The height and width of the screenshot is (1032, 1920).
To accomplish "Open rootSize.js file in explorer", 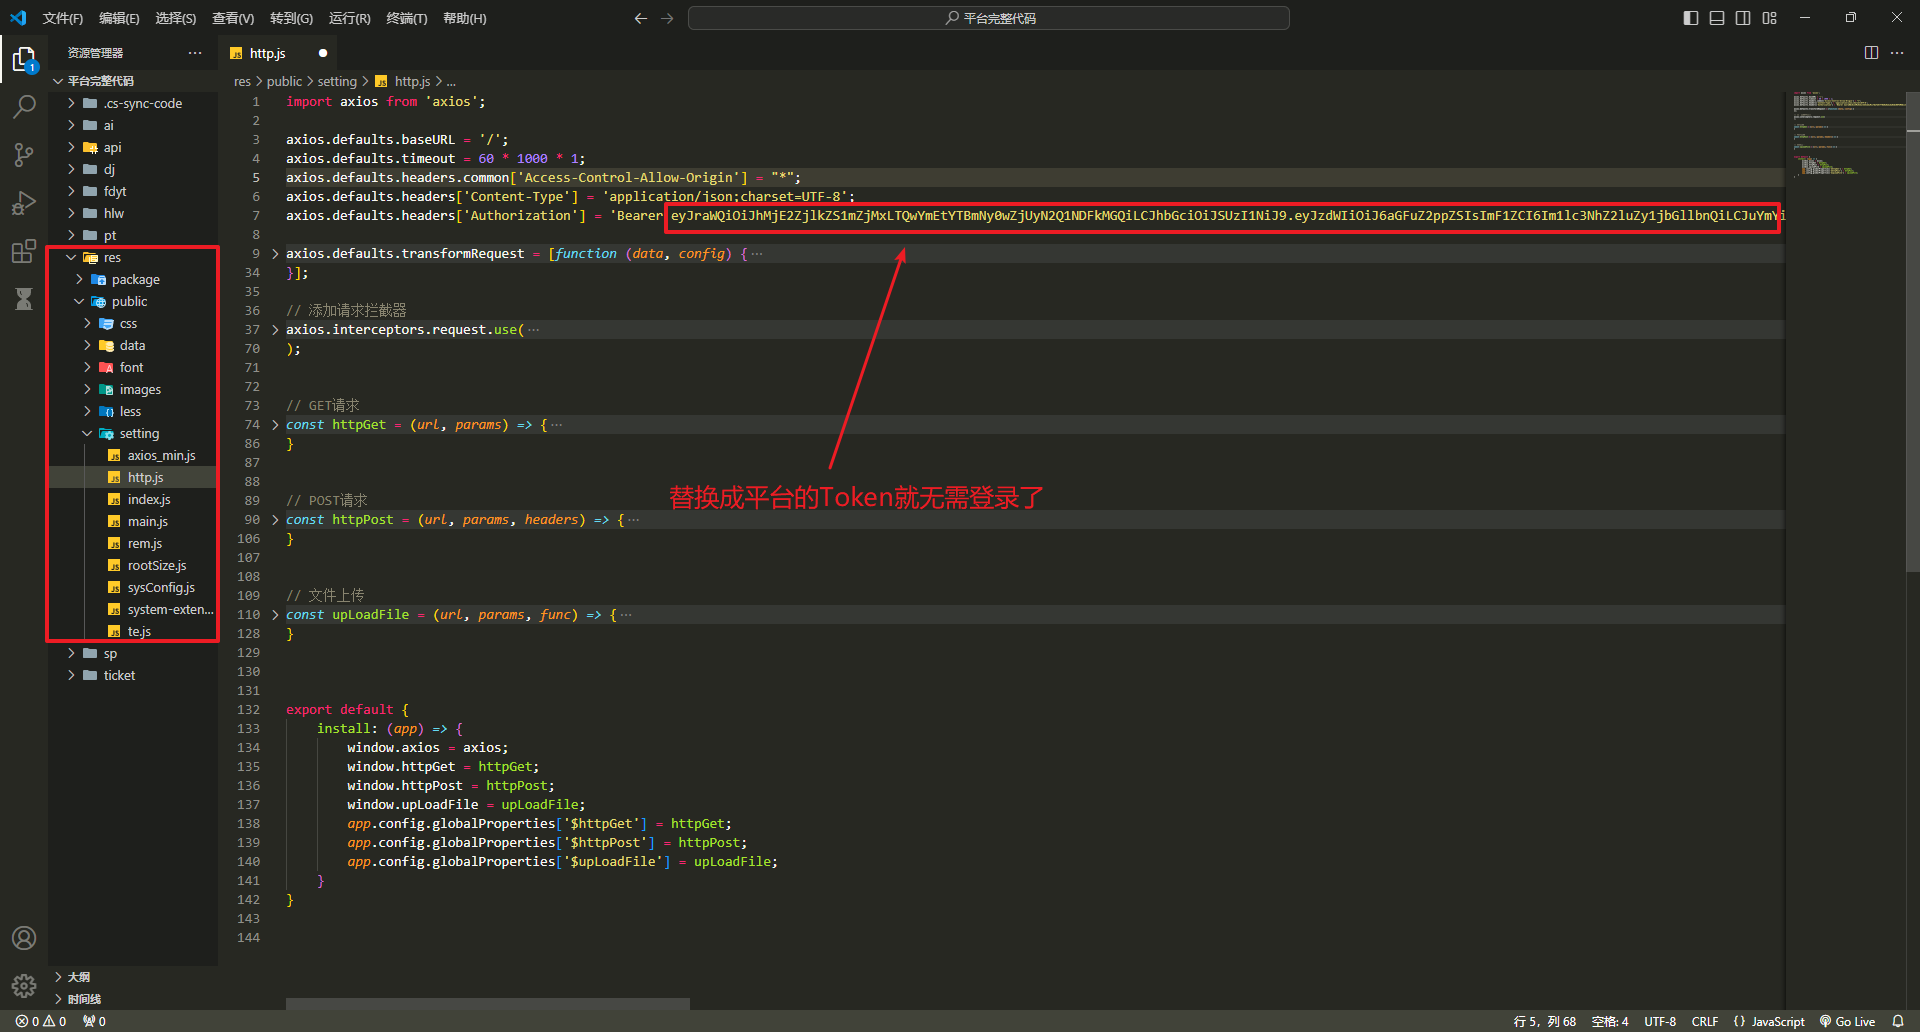I will click(x=133, y=565).
